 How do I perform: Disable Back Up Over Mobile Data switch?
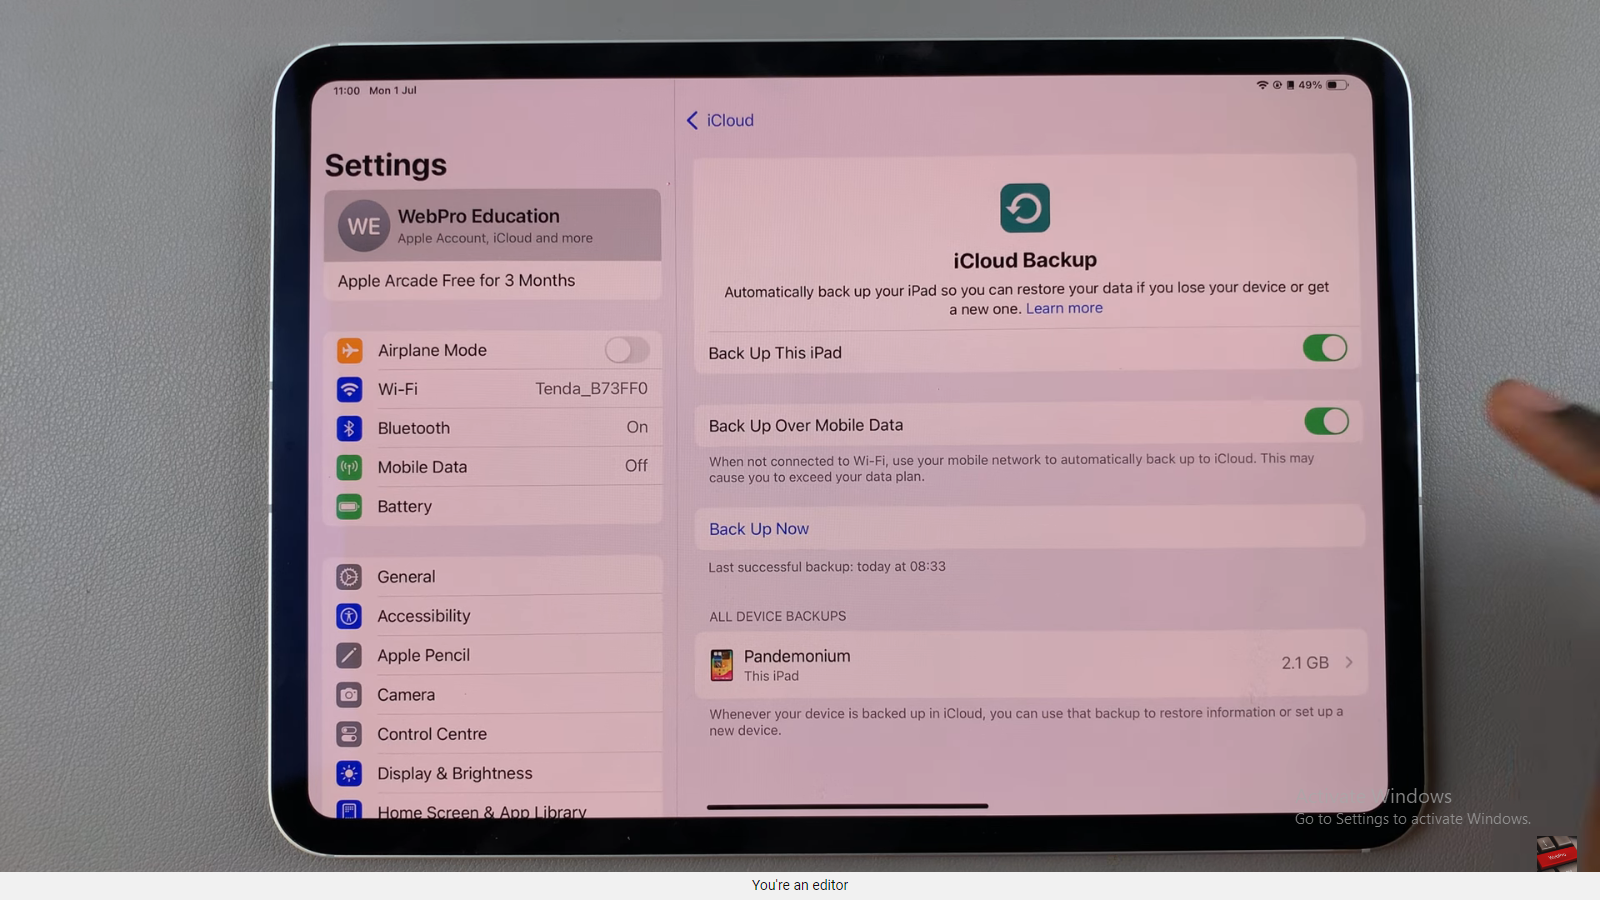1327,421
